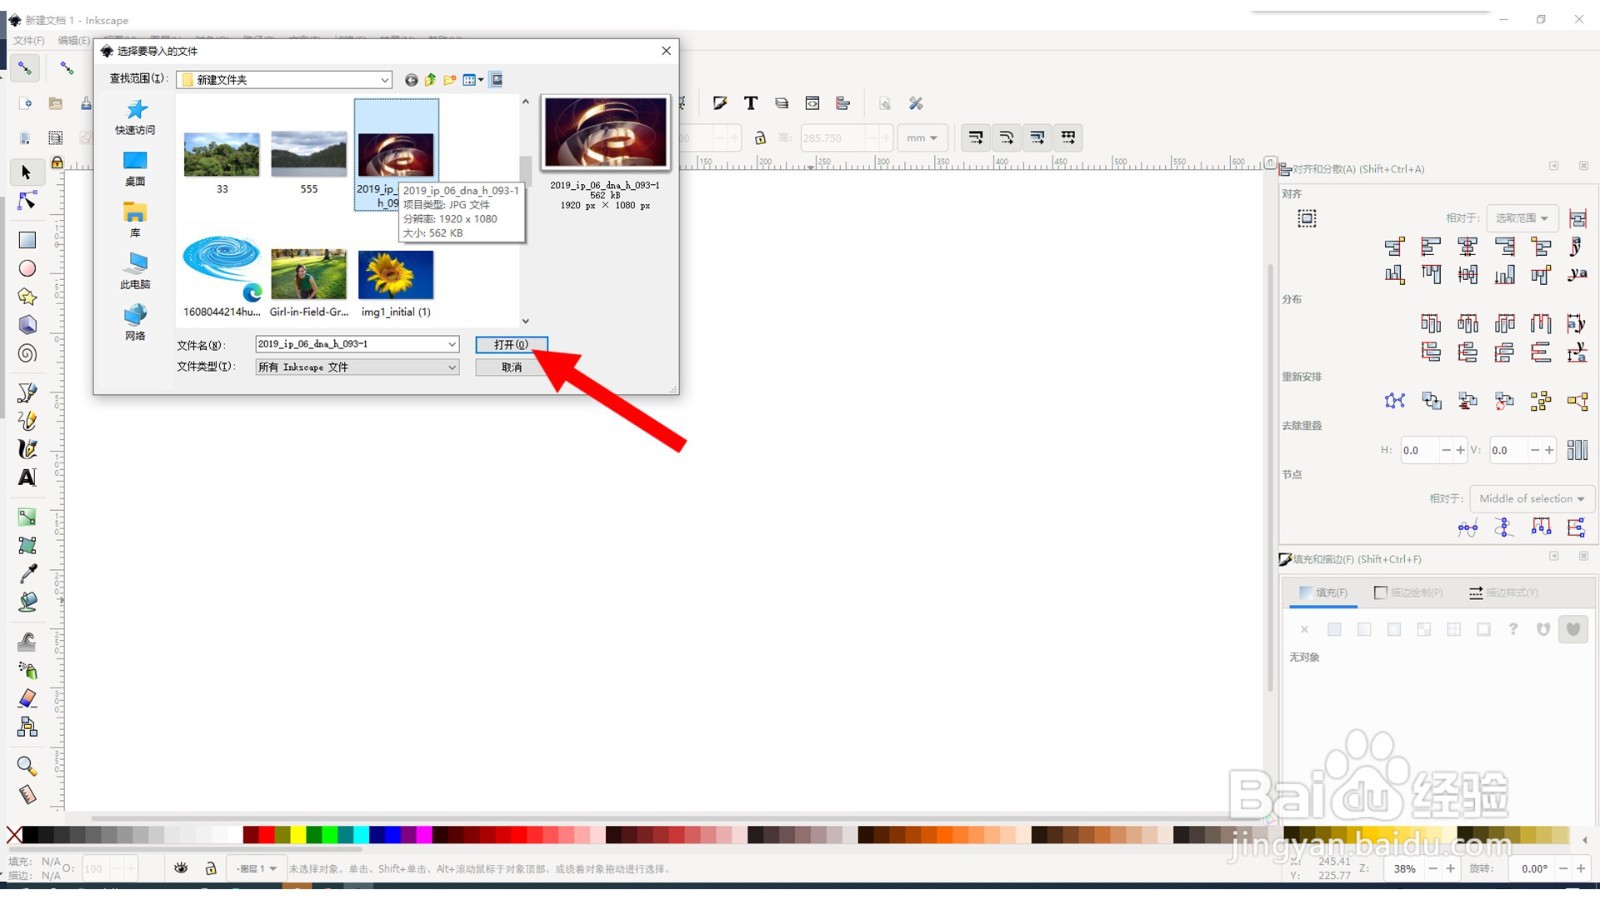
Task: Select the Color Dropper tool
Action: point(27,574)
